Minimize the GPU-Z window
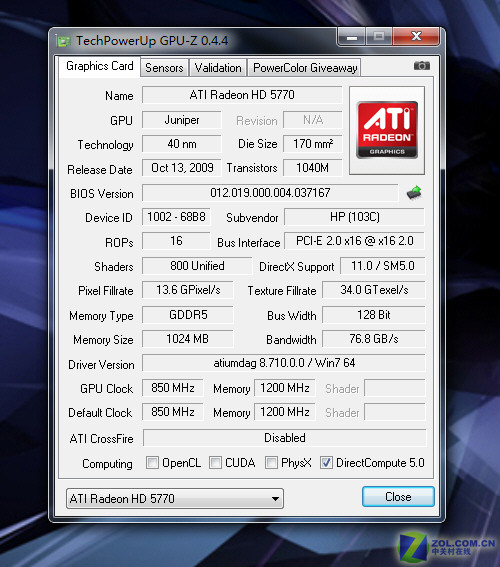The height and width of the screenshot is (567, 500). [x=352, y=37]
